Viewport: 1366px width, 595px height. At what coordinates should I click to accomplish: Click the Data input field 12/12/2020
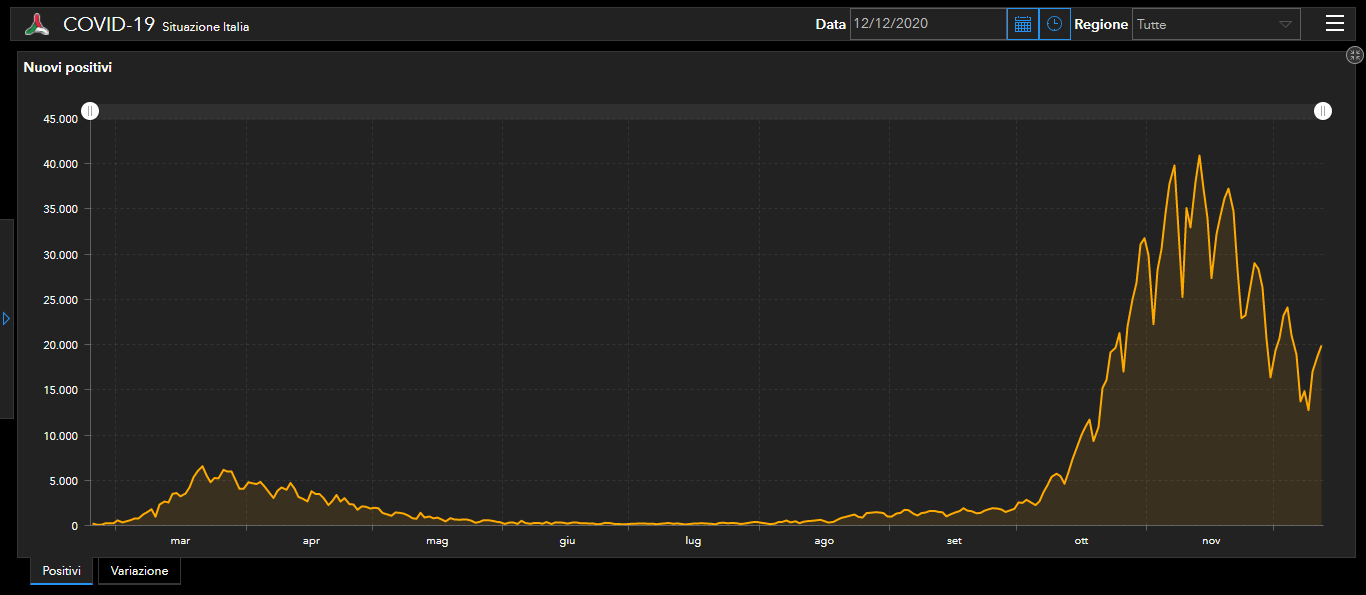pyautogui.click(x=928, y=24)
